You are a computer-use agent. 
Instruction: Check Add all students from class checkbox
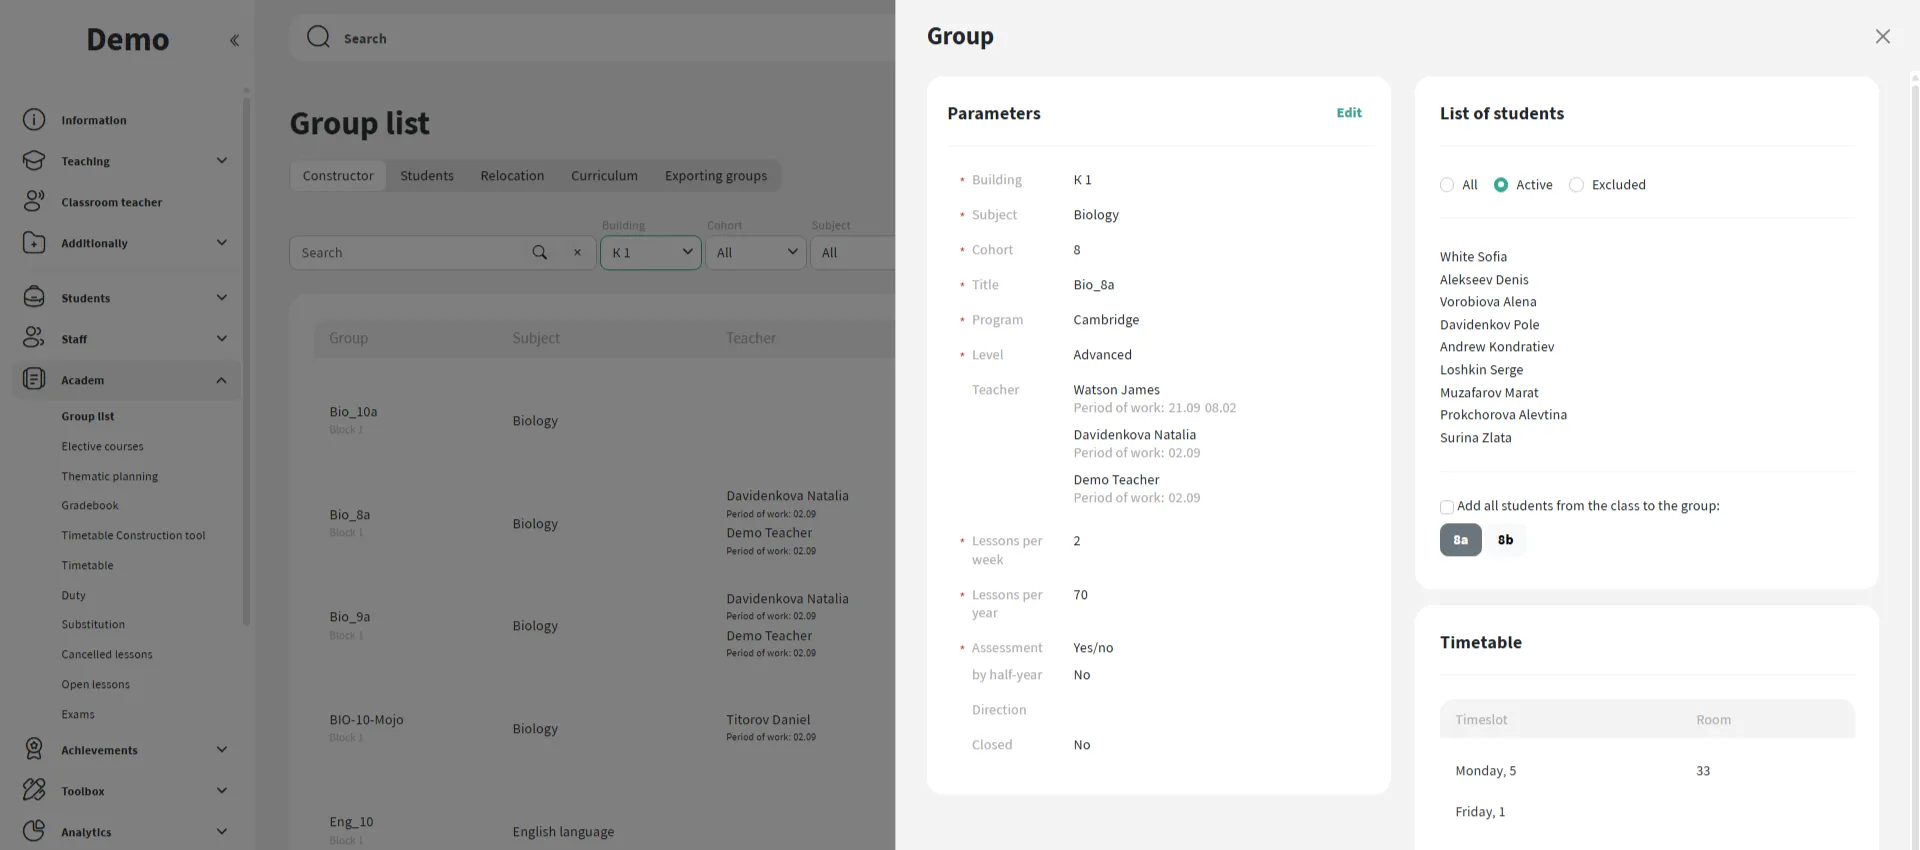[x=1447, y=507]
